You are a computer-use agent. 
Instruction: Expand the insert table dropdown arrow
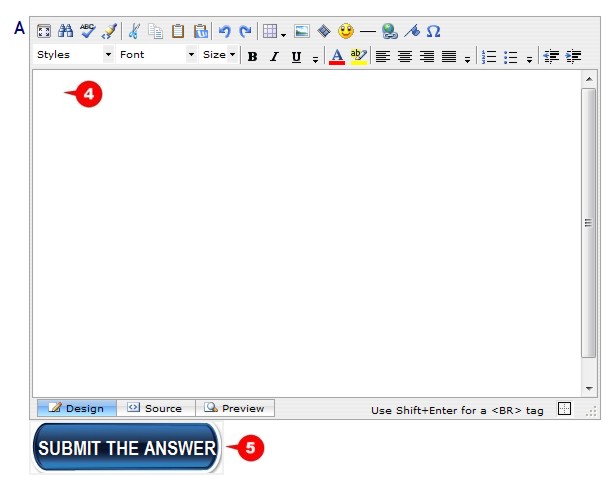[x=284, y=35]
